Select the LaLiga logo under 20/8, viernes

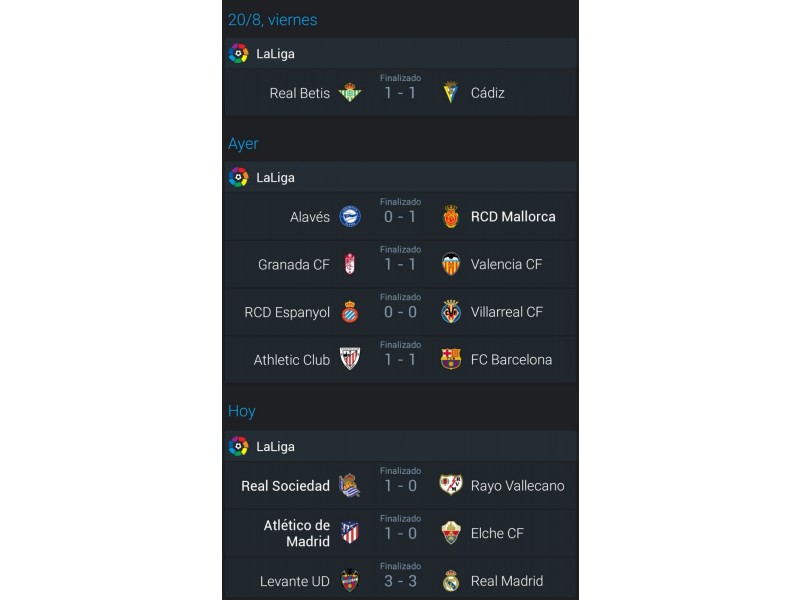pos(238,53)
